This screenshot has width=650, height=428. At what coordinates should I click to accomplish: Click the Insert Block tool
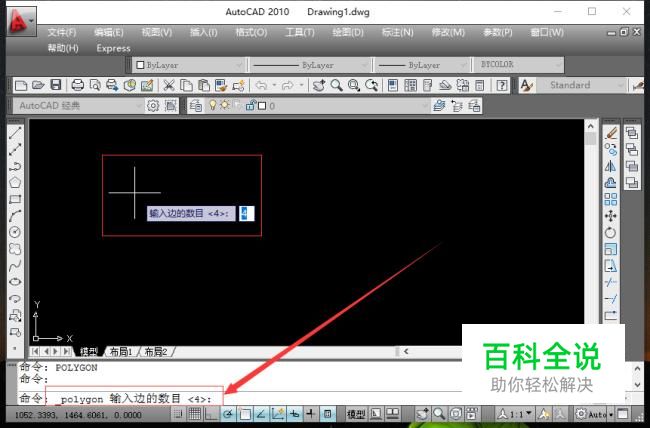click(x=15, y=316)
